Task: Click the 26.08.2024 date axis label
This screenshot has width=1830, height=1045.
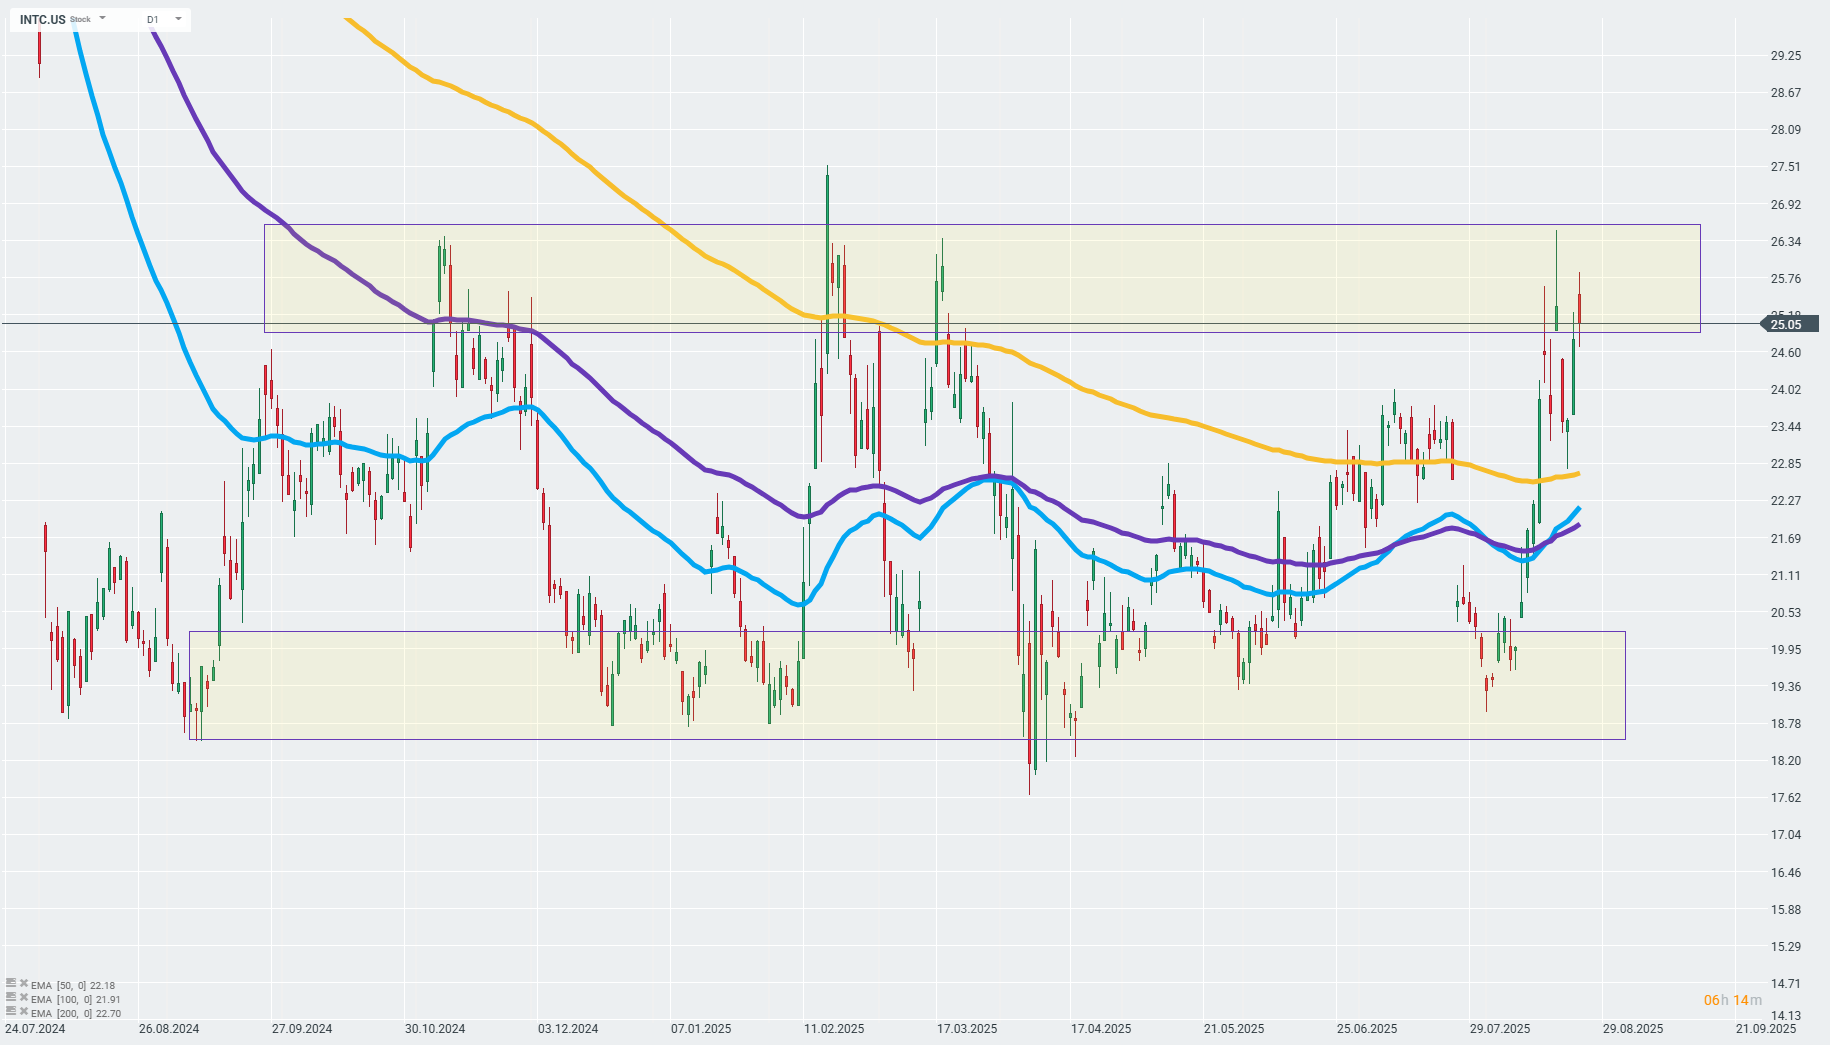Action: 169,1029
